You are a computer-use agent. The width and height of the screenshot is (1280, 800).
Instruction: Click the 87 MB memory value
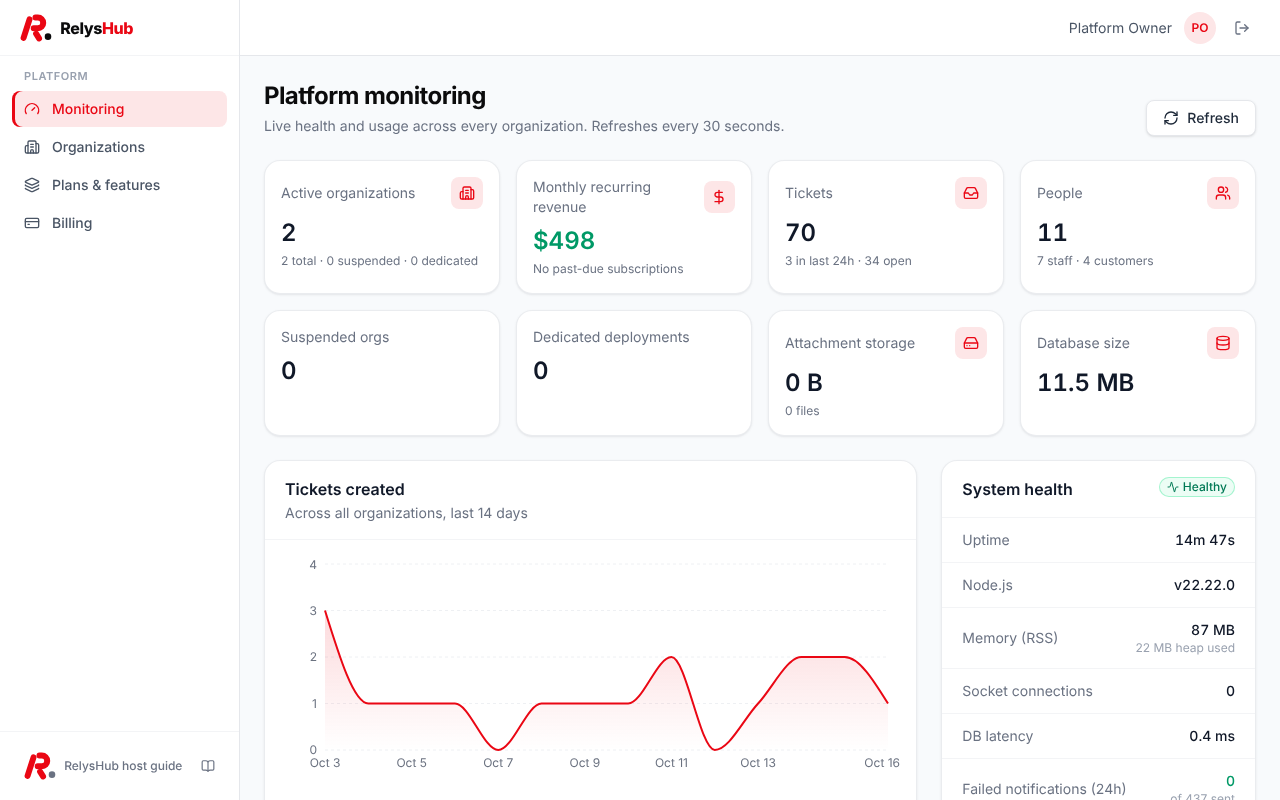[x=1213, y=630]
